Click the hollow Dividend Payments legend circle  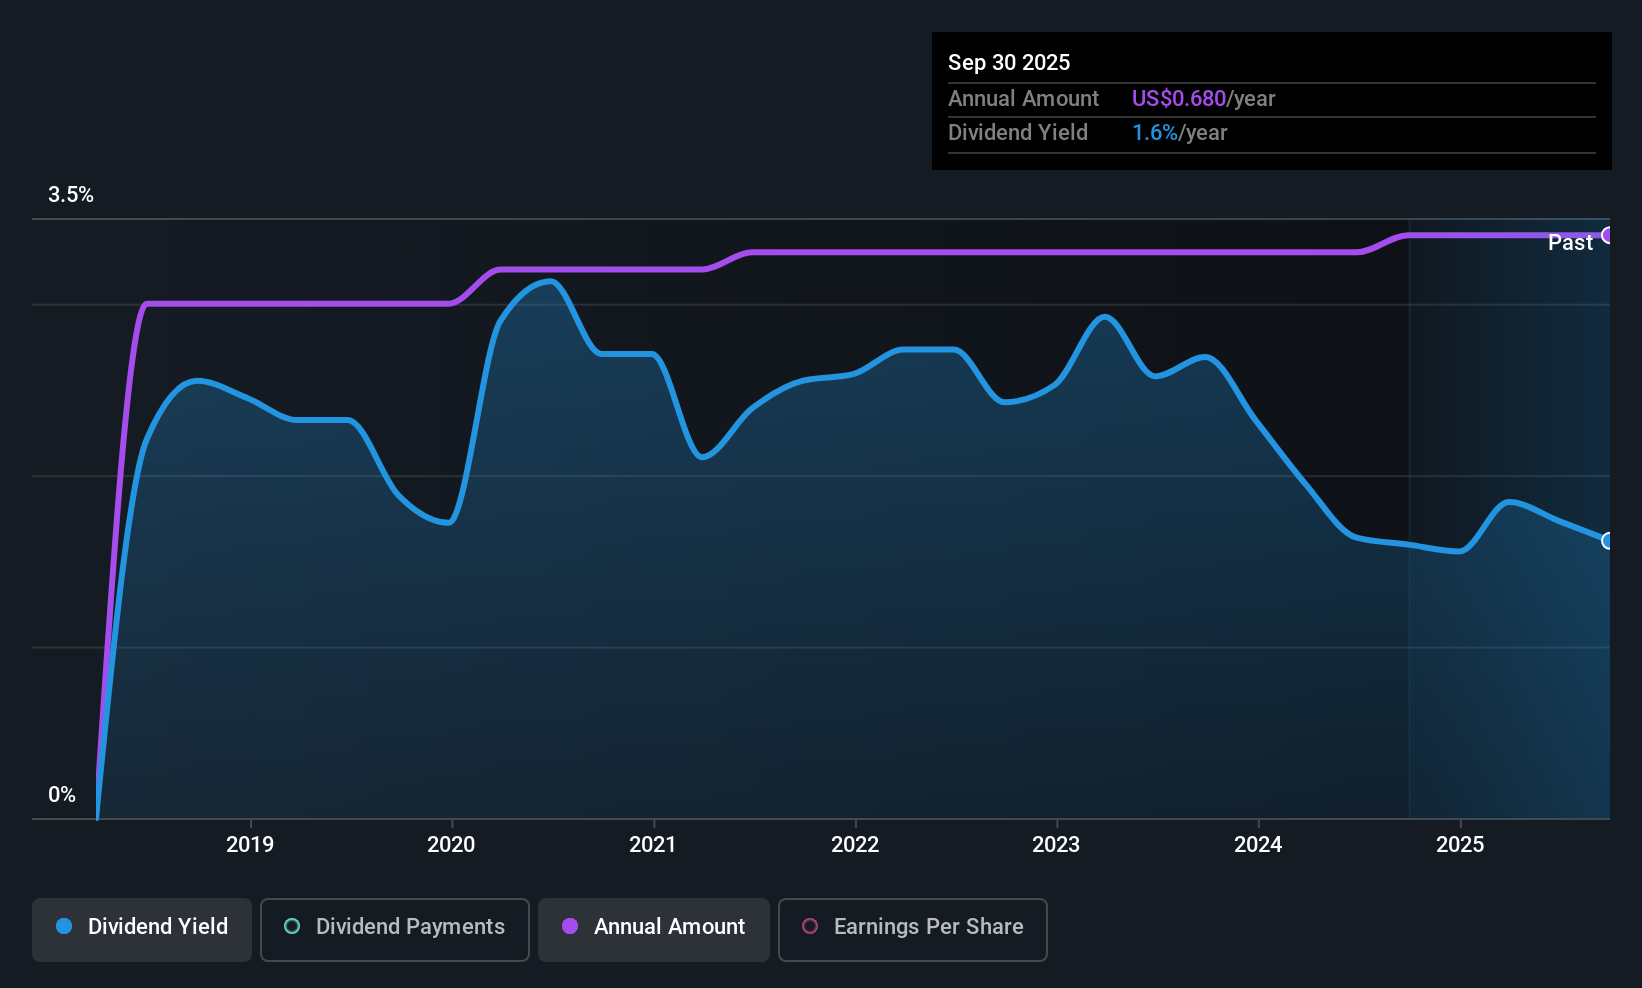(x=292, y=926)
